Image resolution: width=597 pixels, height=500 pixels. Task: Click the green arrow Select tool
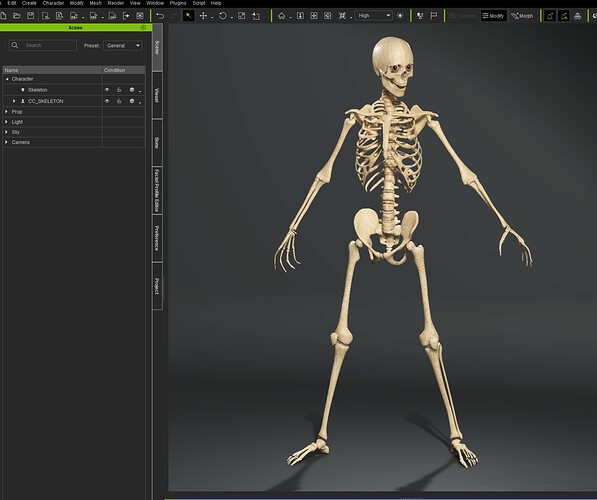click(x=188, y=16)
